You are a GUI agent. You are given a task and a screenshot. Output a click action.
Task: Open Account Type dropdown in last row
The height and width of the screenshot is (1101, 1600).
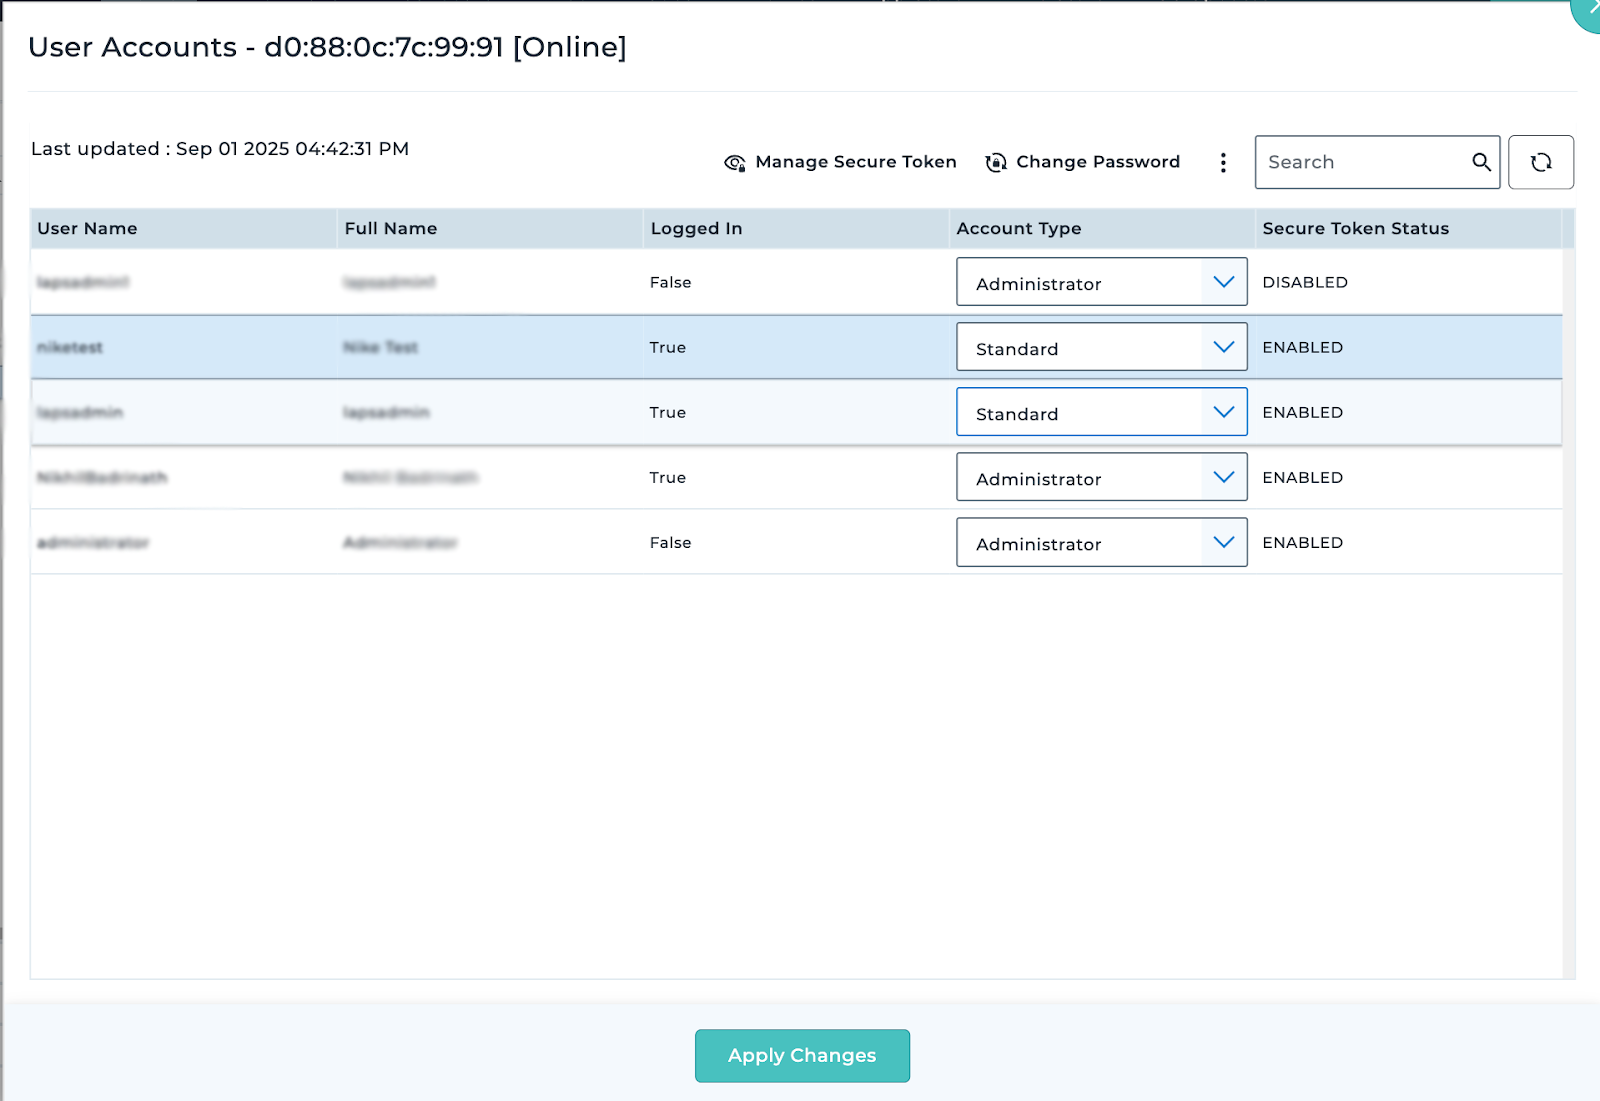pos(1102,542)
